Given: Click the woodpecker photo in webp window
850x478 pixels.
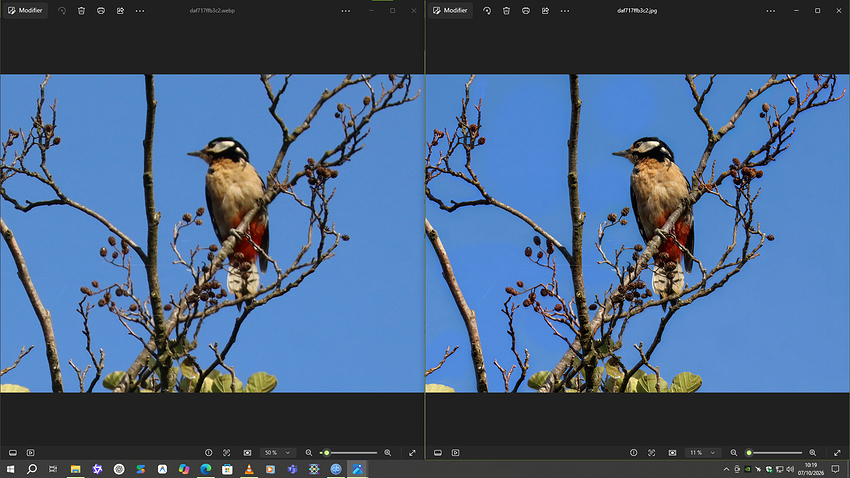Looking at the screenshot, I should [212, 233].
